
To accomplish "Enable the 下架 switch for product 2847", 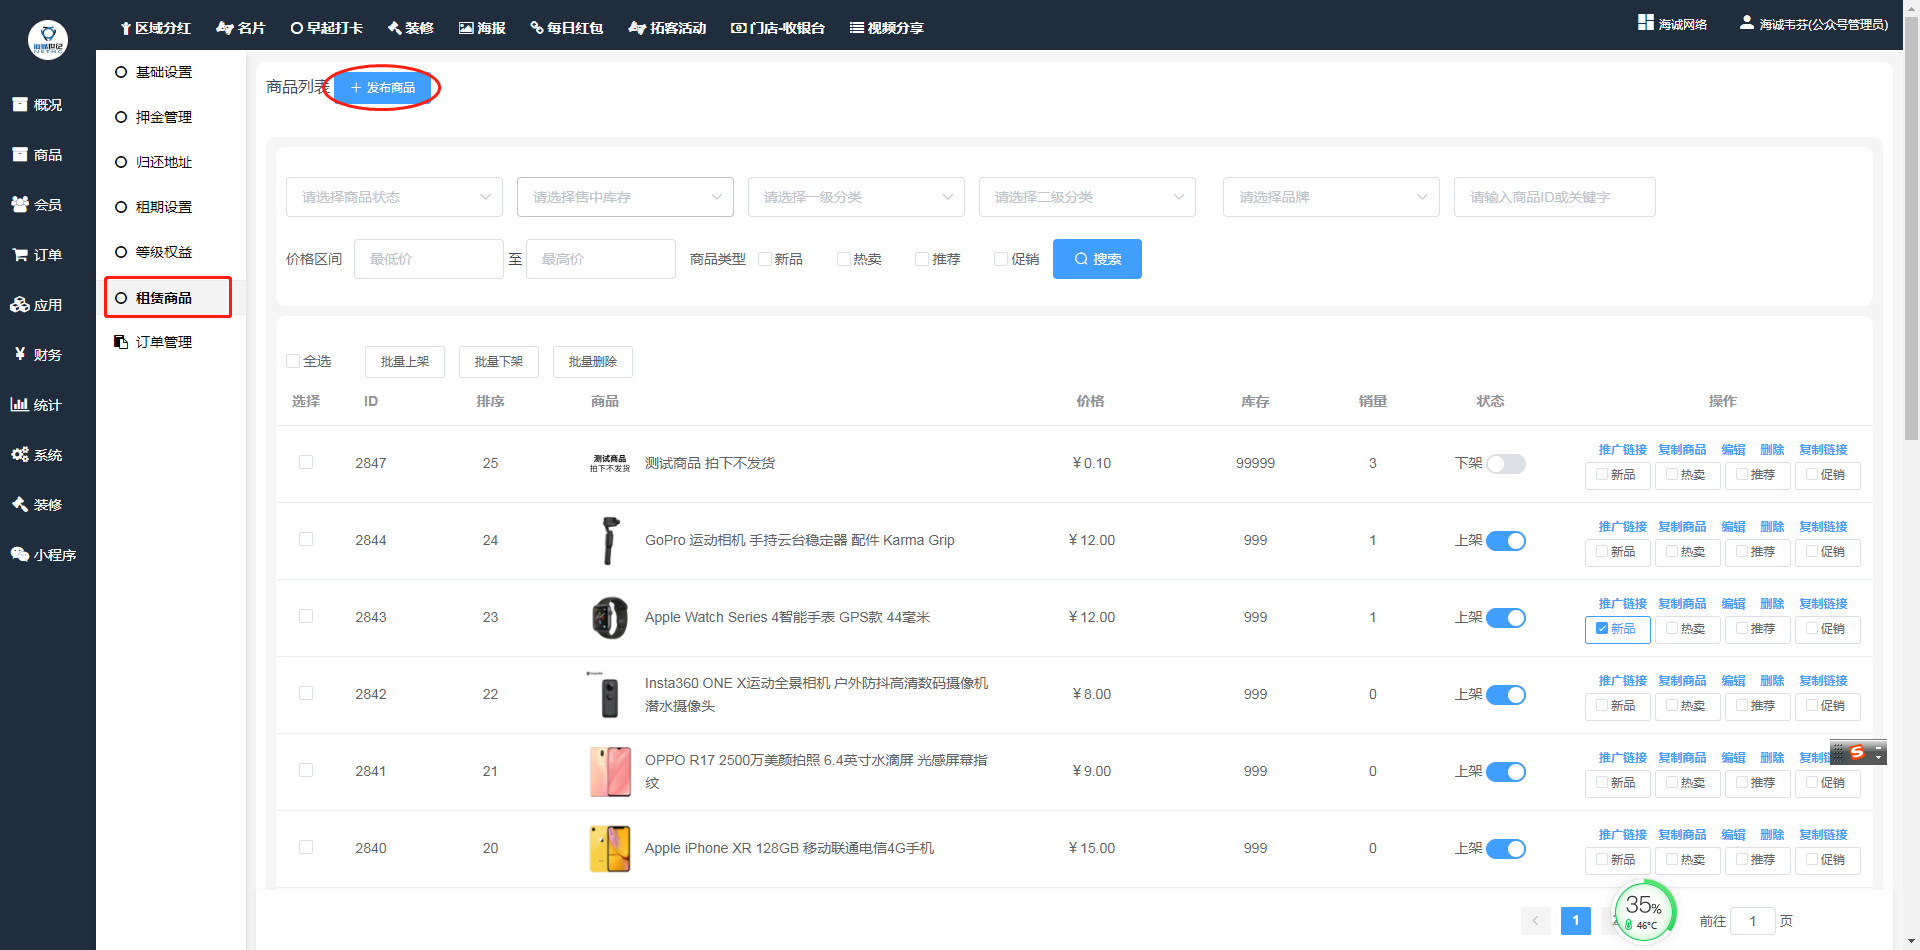I will click(1505, 464).
